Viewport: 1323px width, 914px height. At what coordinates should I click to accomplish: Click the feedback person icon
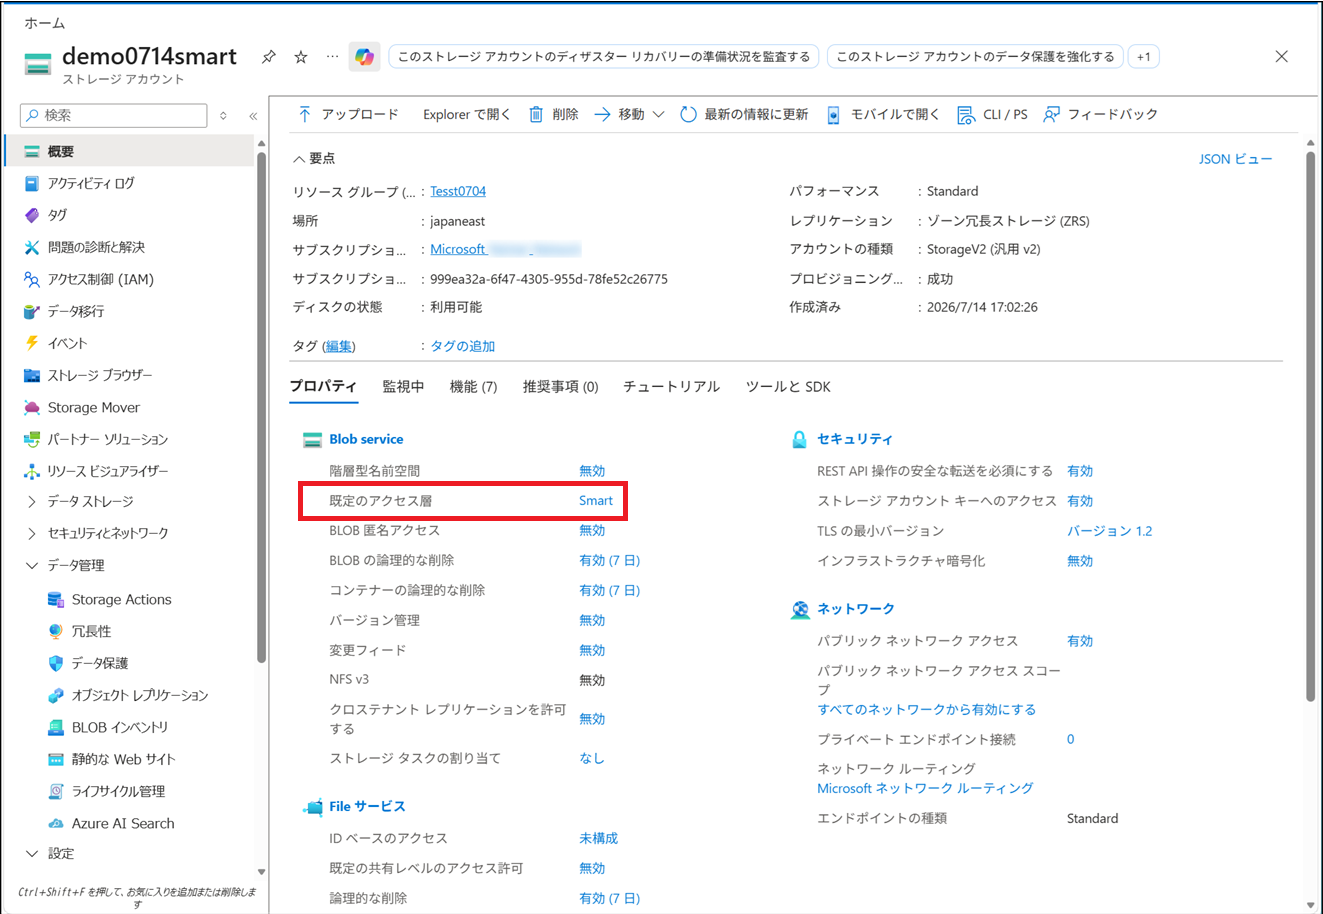pyautogui.click(x=1051, y=114)
